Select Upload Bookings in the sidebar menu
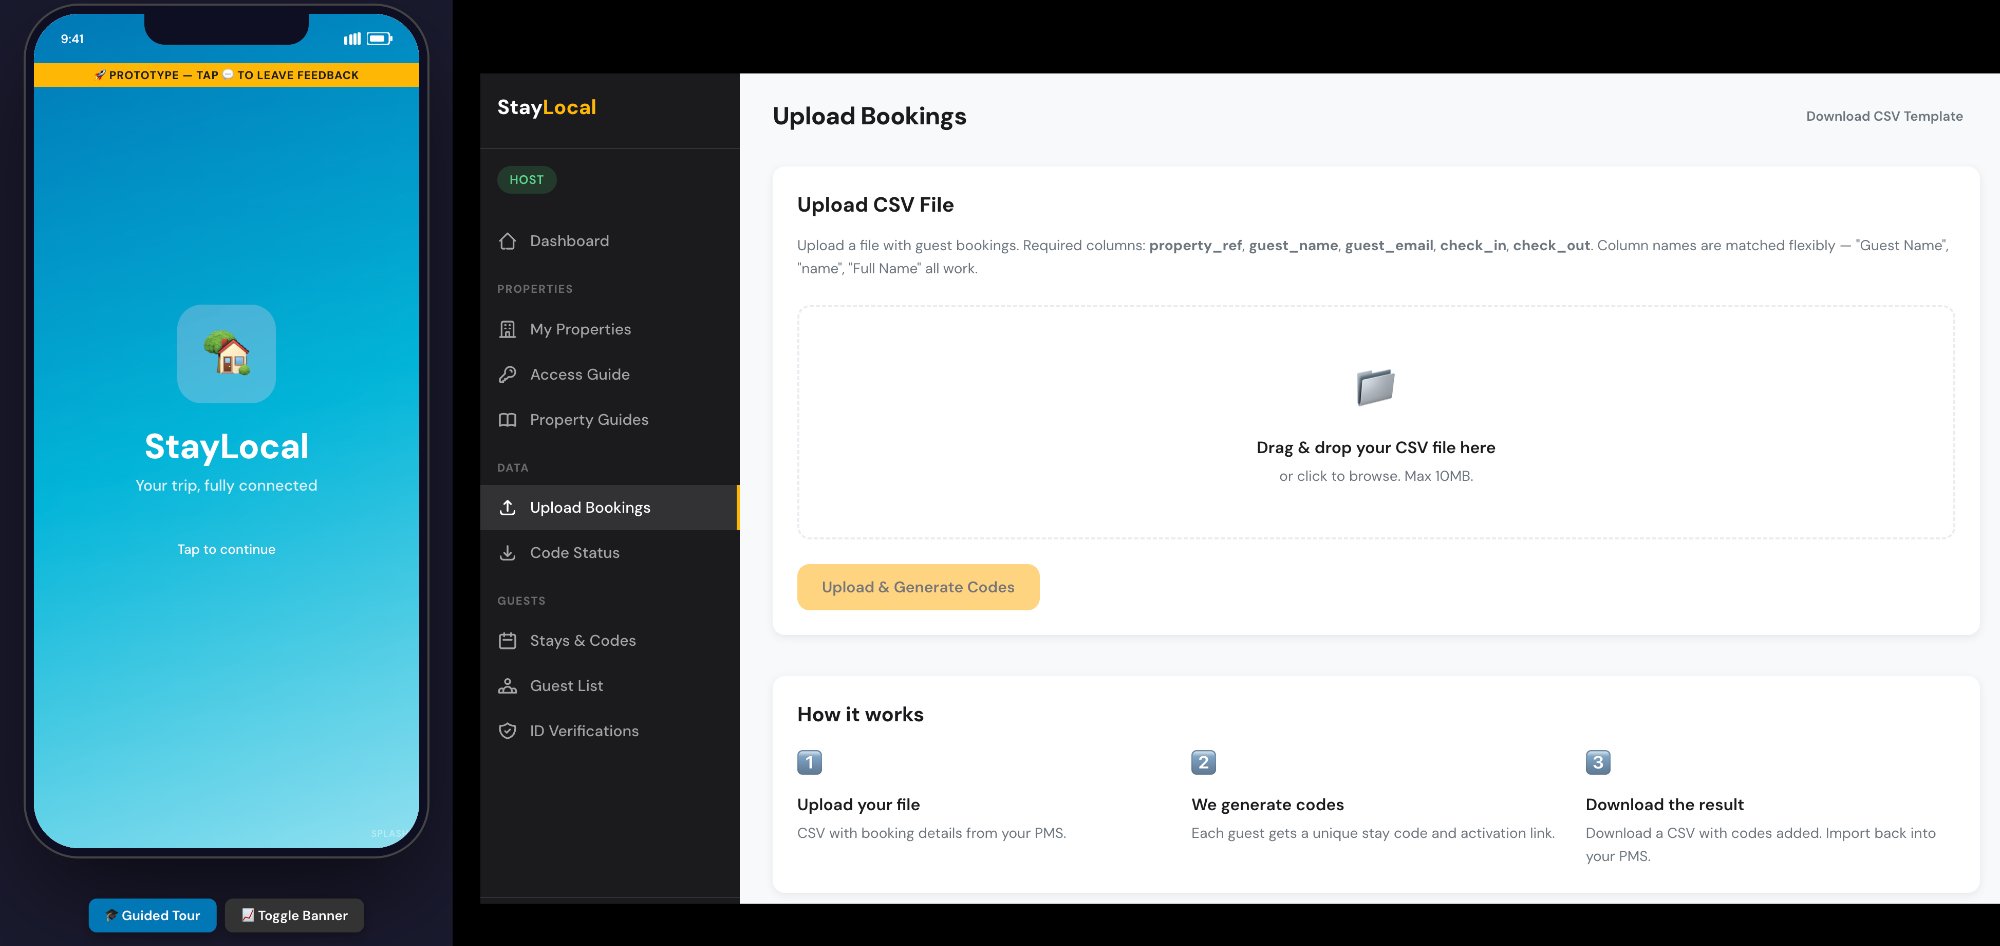2000x946 pixels. [590, 507]
